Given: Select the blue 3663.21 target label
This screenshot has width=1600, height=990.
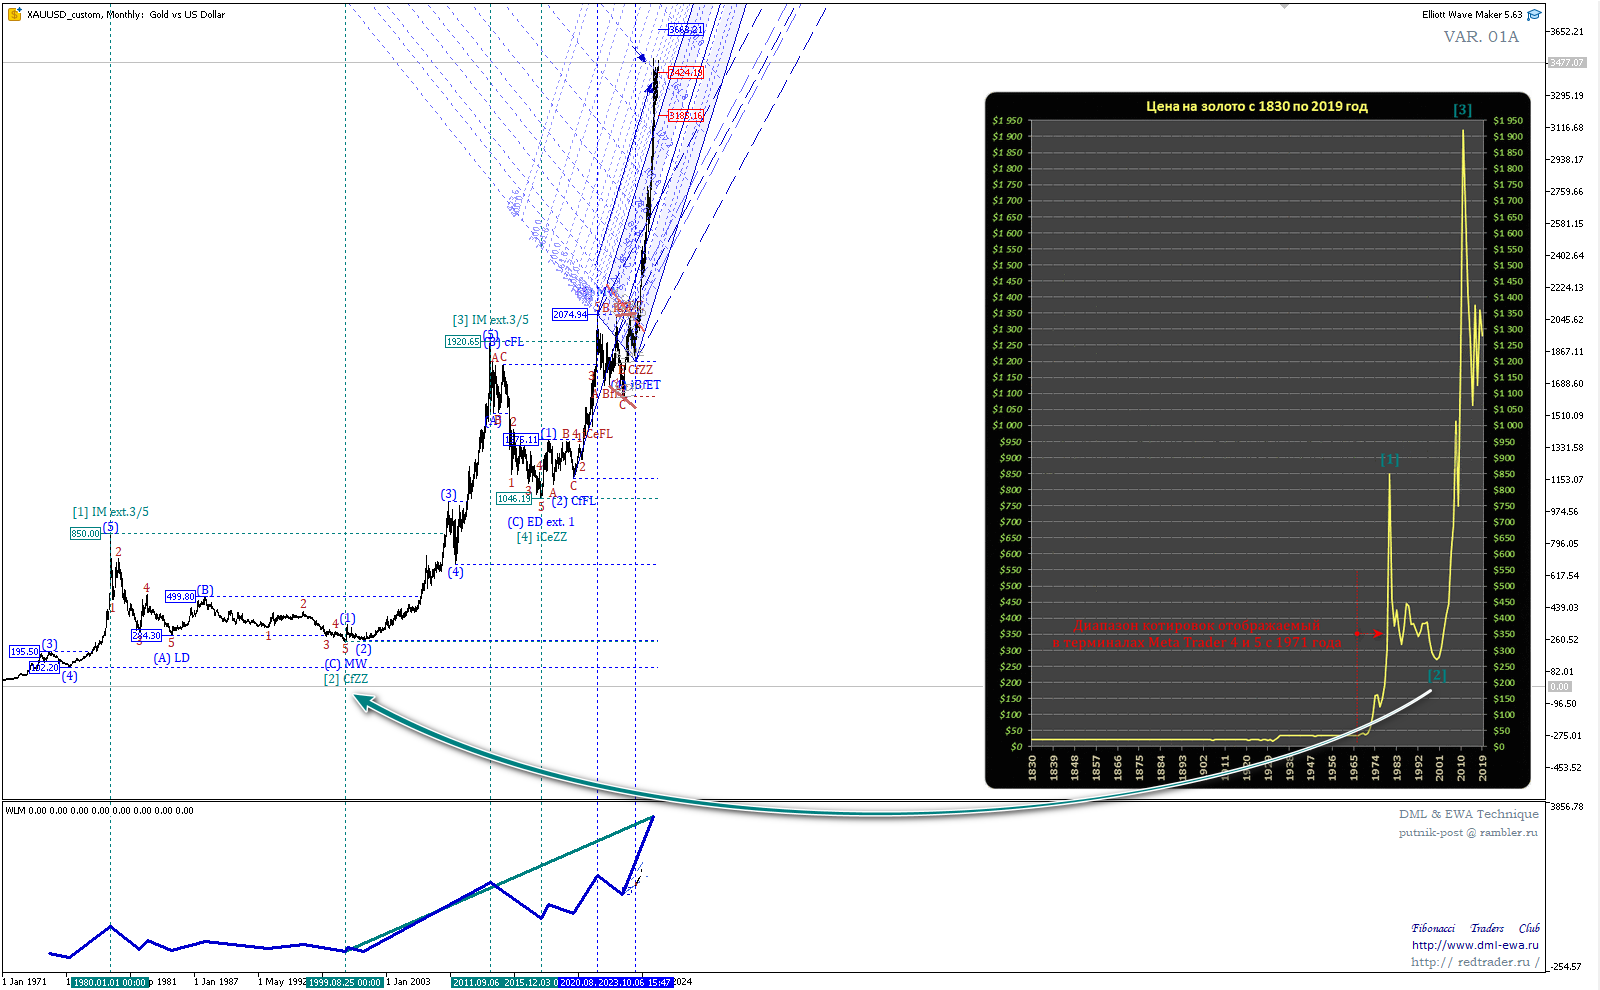Looking at the screenshot, I should (685, 29).
